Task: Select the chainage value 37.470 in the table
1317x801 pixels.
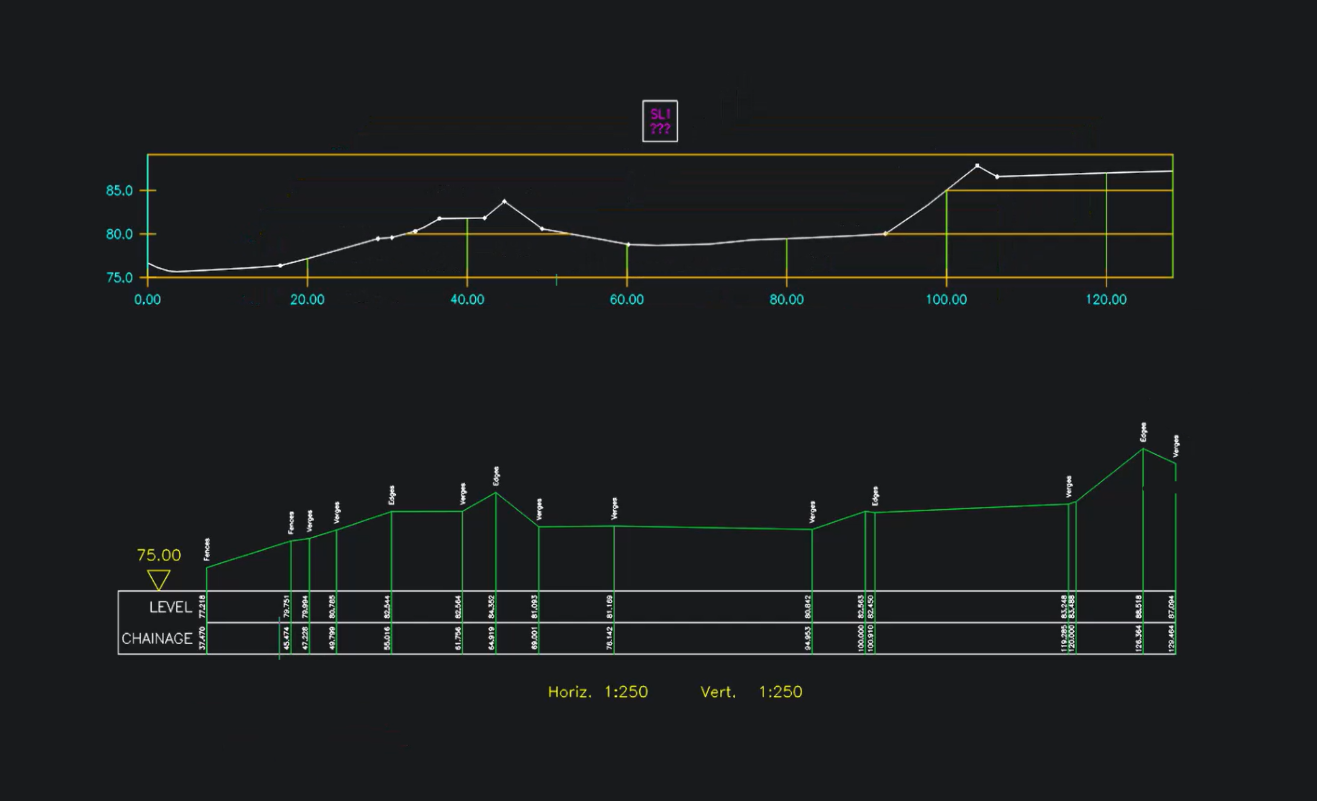Action: (203, 639)
